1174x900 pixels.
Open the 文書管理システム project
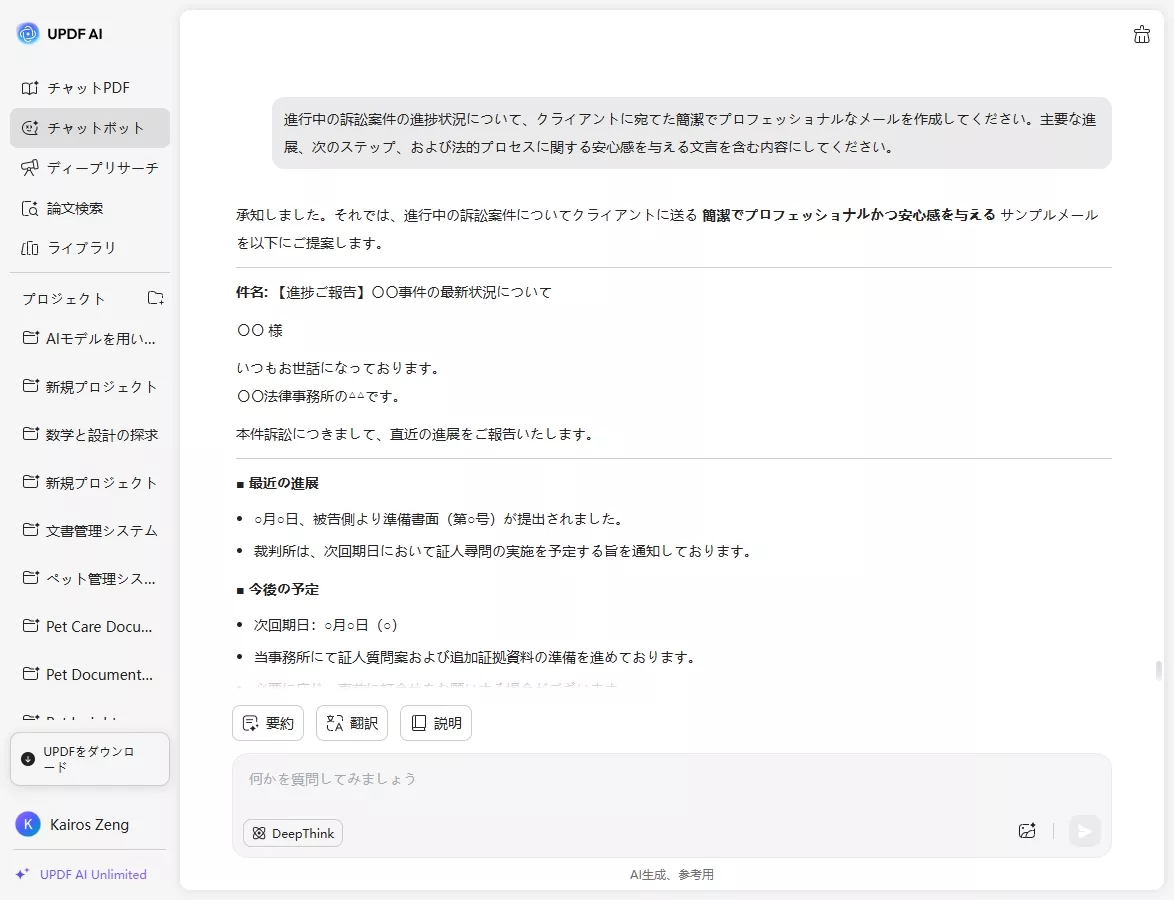tap(89, 530)
